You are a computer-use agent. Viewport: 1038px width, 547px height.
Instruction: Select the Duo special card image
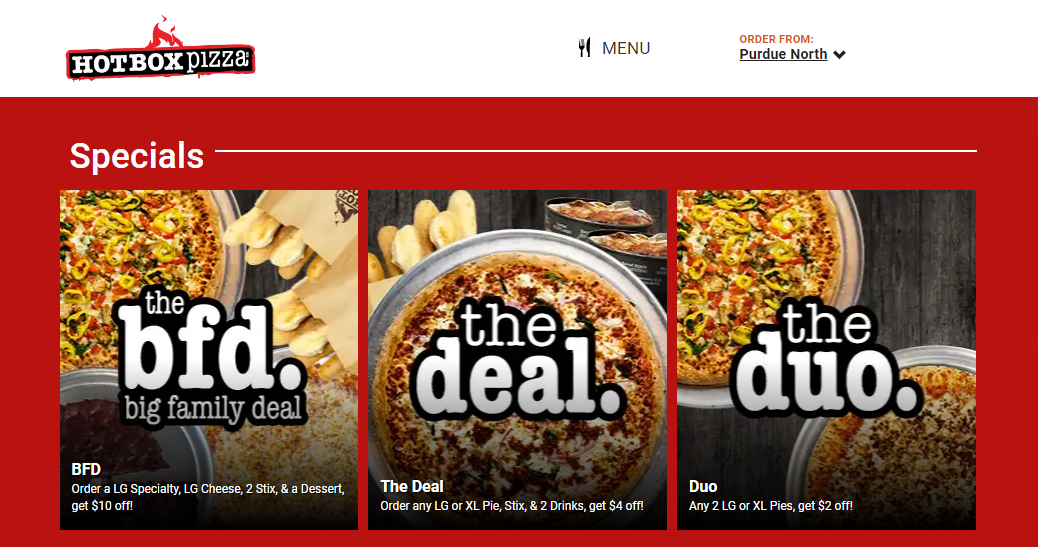point(826,360)
